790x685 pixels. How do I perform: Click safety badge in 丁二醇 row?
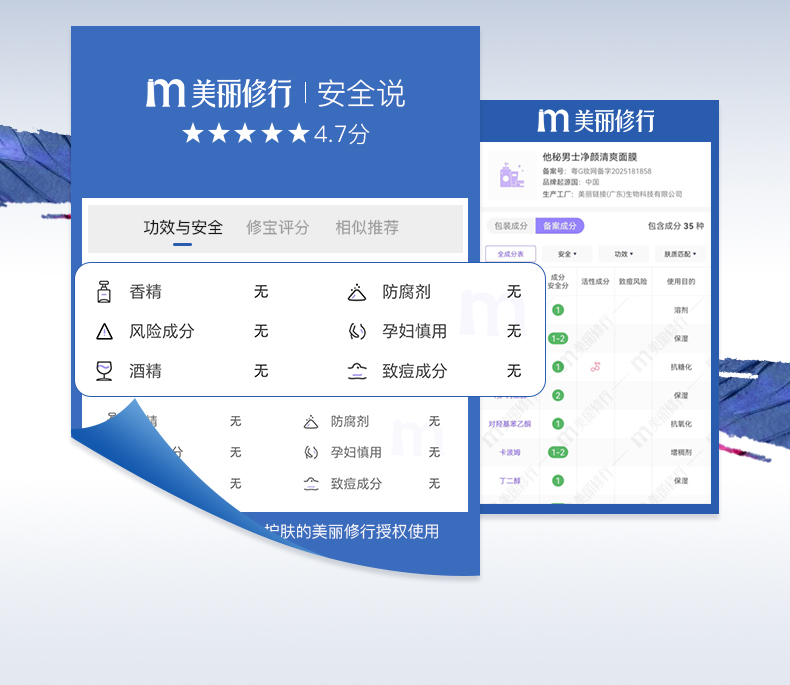[x=558, y=481]
